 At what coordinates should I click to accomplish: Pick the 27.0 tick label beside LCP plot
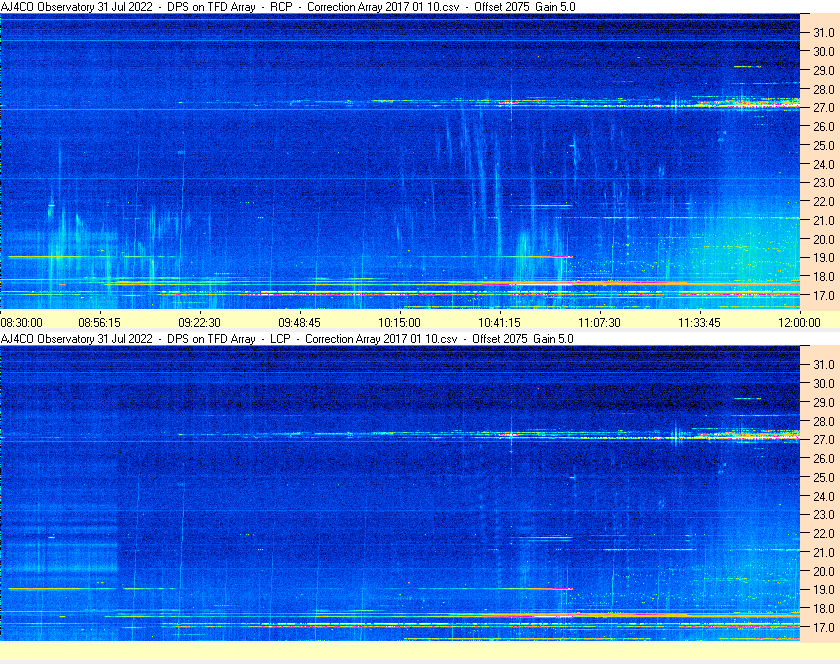click(x=824, y=439)
